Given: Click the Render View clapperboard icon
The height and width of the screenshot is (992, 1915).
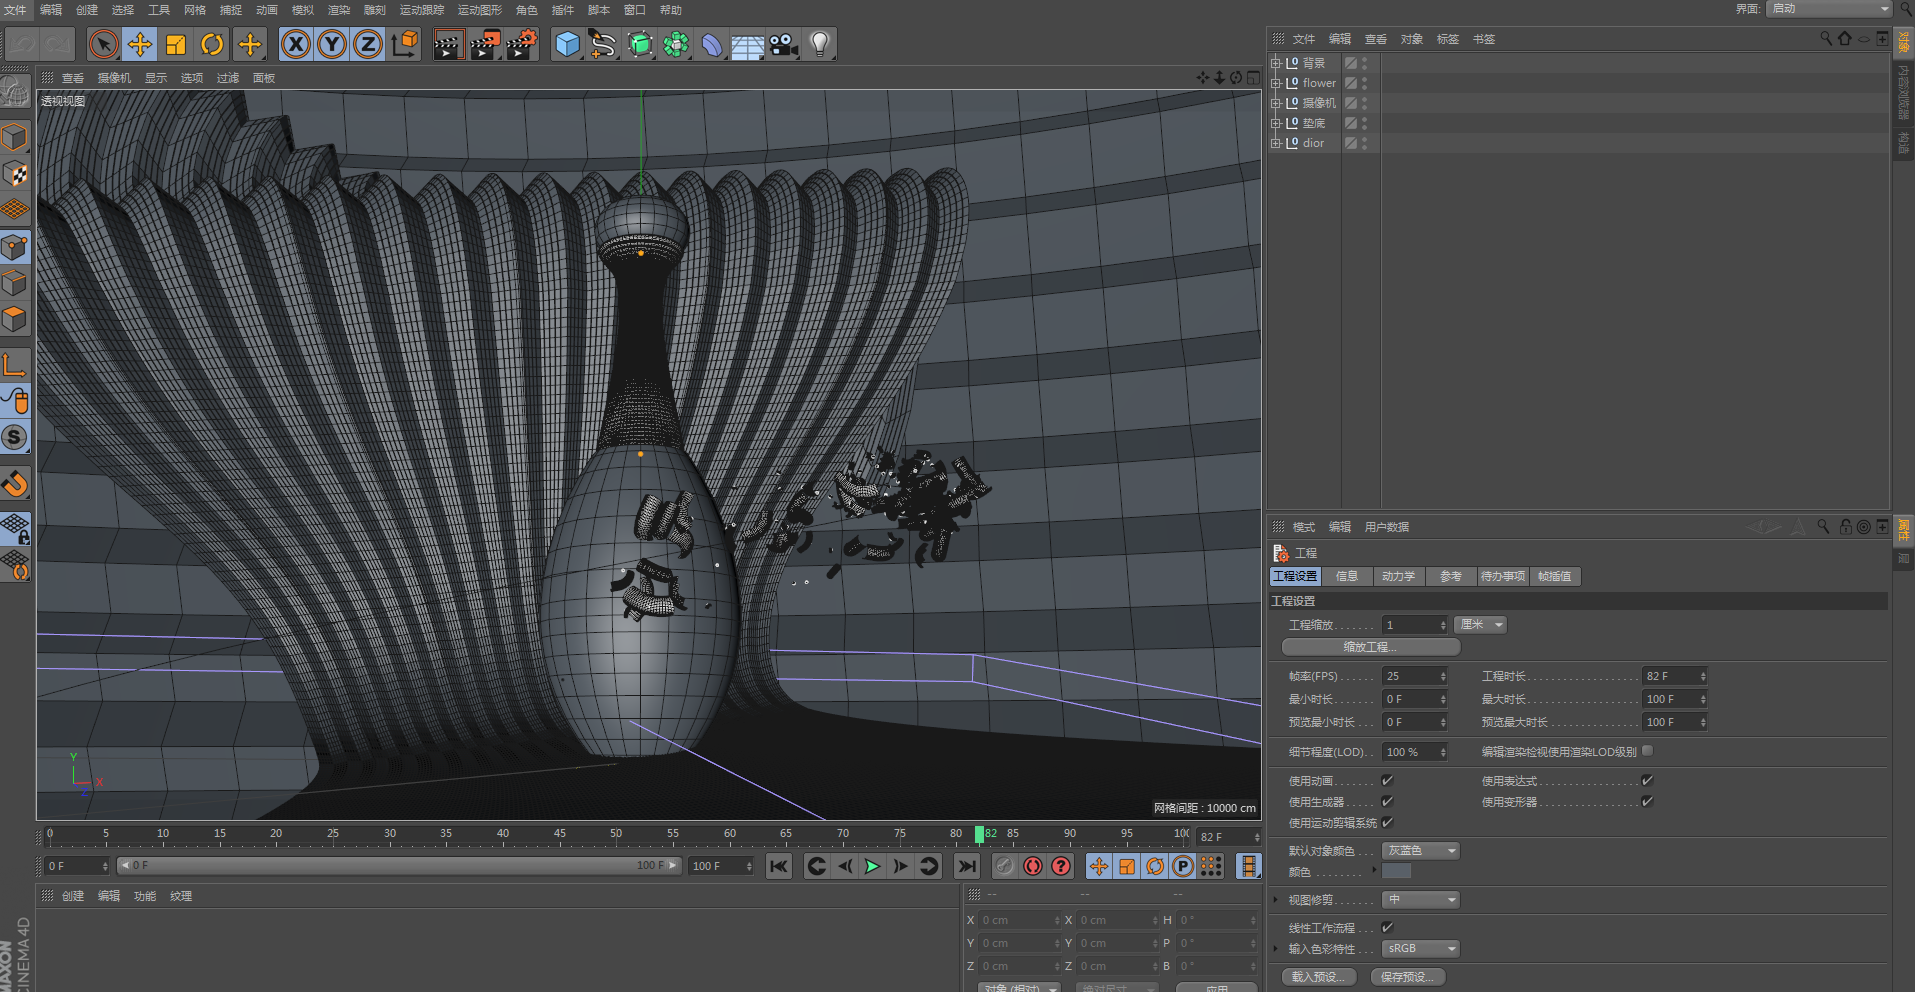Looking at the screenshot, I should (449, 44).
